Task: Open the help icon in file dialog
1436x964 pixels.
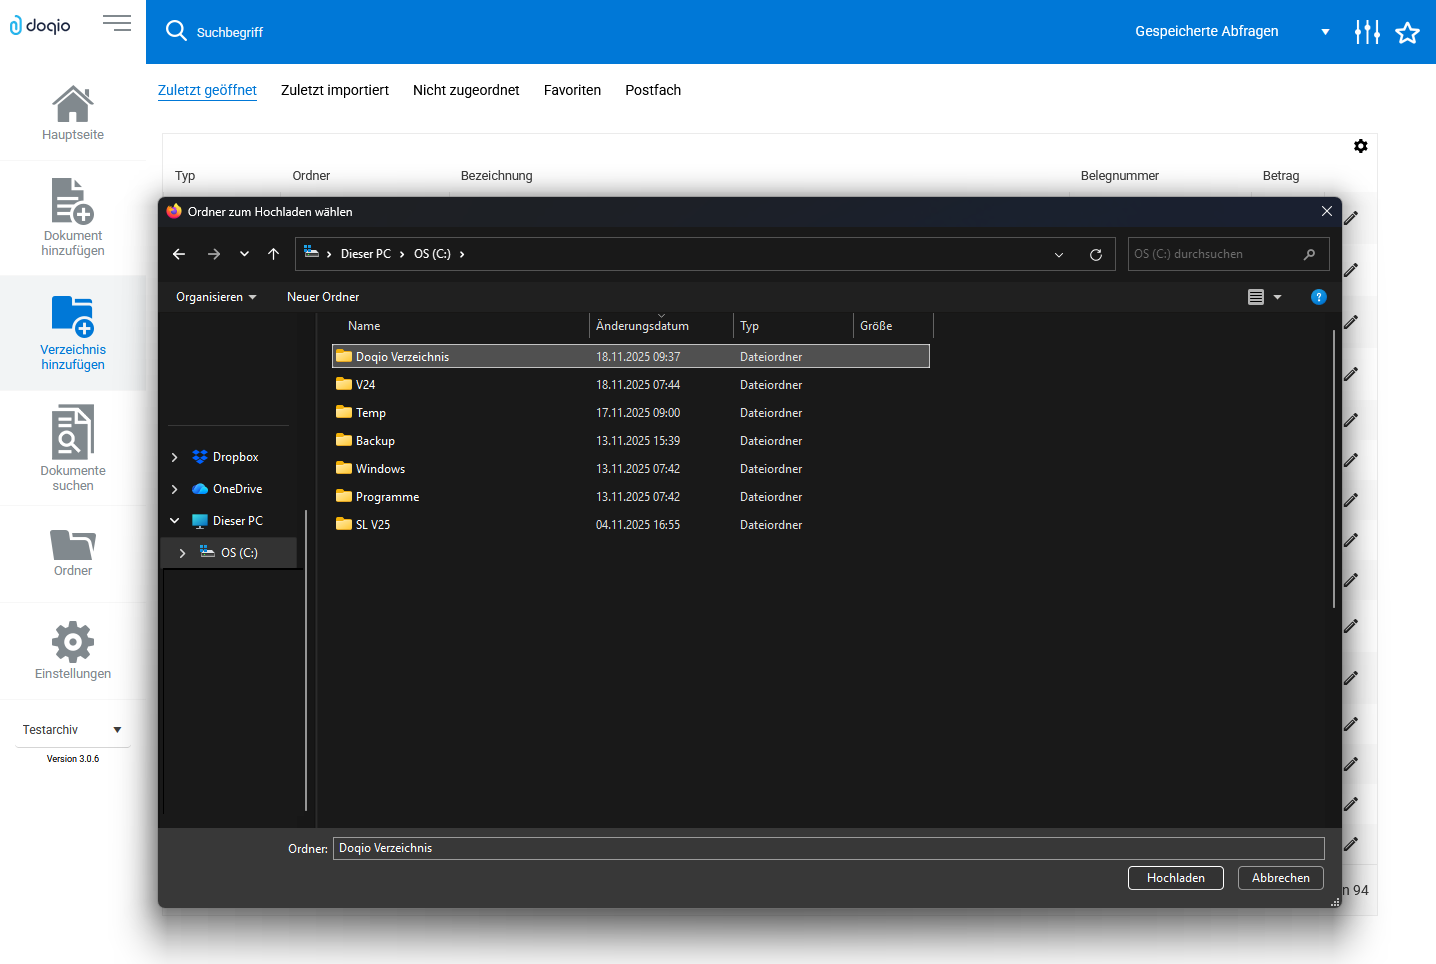Action: pyautogui.click(x=1318, y=297)
